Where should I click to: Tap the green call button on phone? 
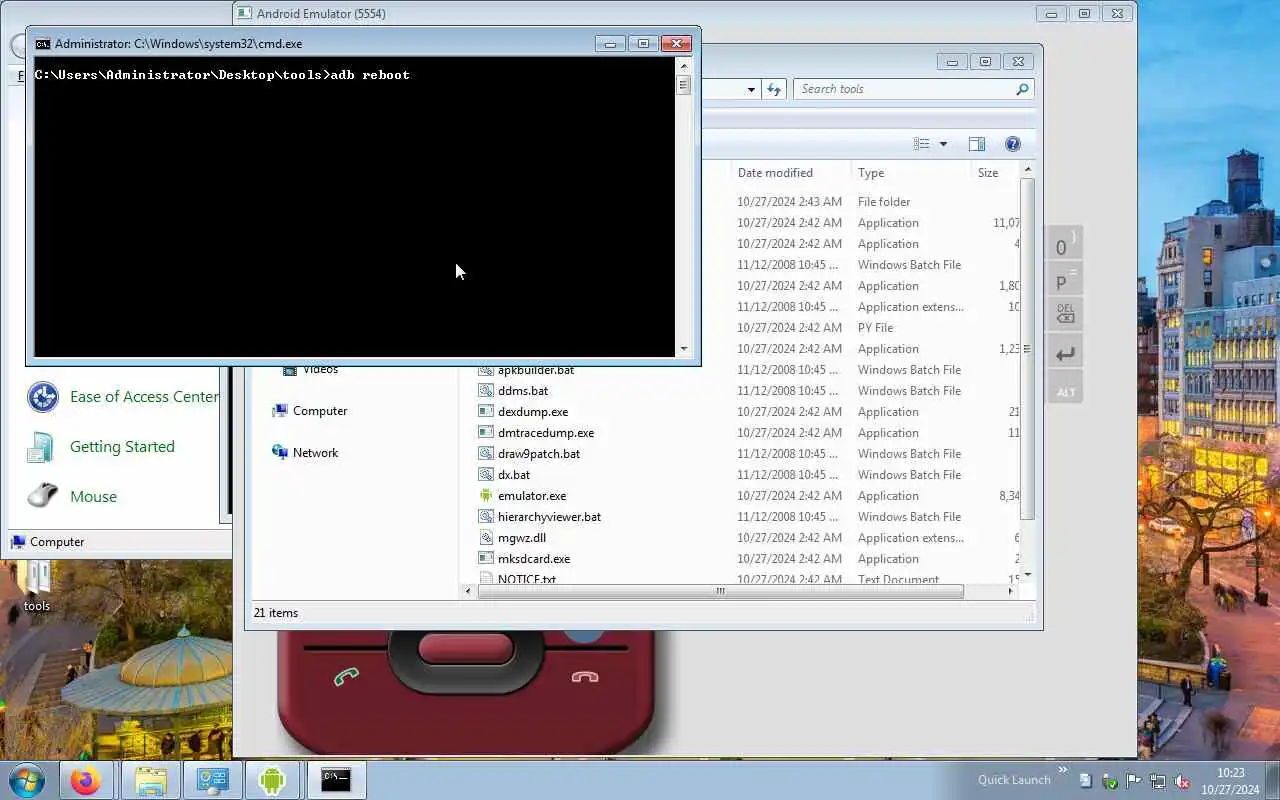coord(346,677)
